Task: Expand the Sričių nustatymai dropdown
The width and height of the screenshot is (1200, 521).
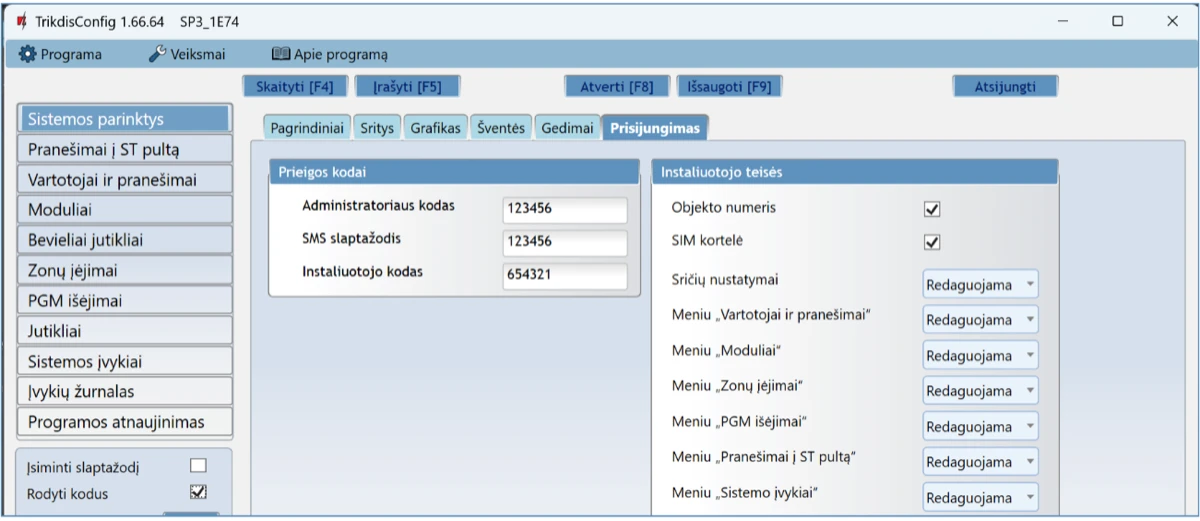Action: [980, 285]
